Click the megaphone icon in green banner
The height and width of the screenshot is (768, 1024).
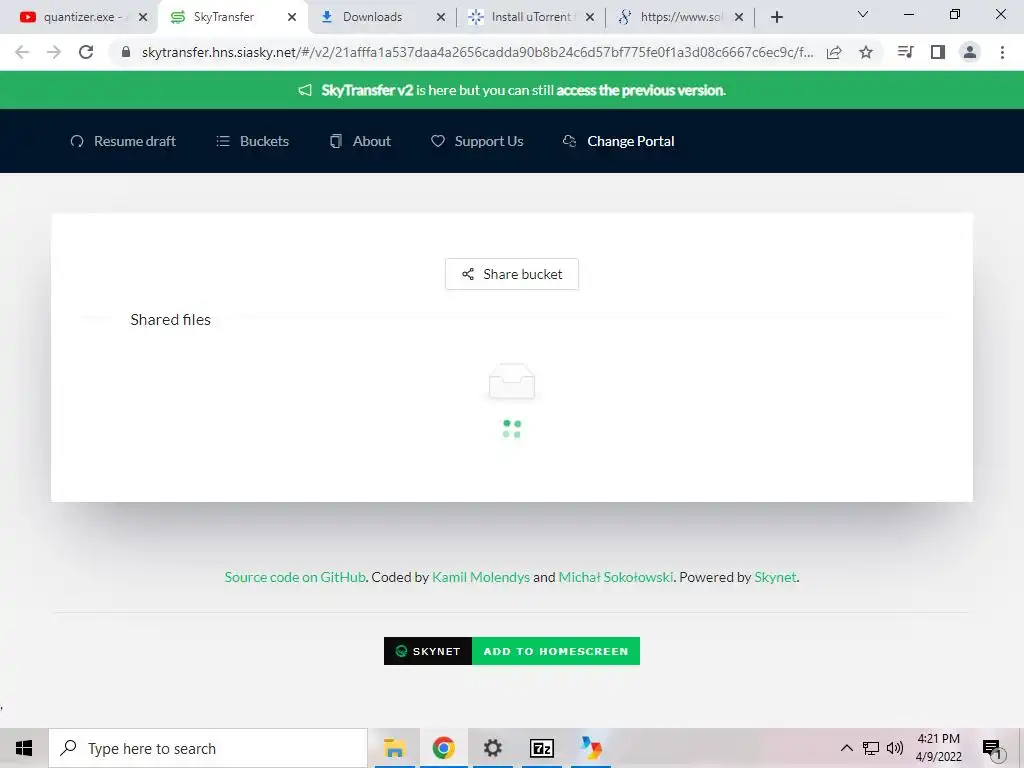pos(305,90)
